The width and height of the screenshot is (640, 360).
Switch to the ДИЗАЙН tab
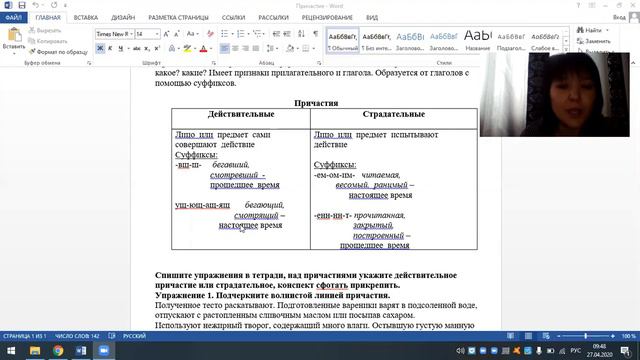click(123, 18)
